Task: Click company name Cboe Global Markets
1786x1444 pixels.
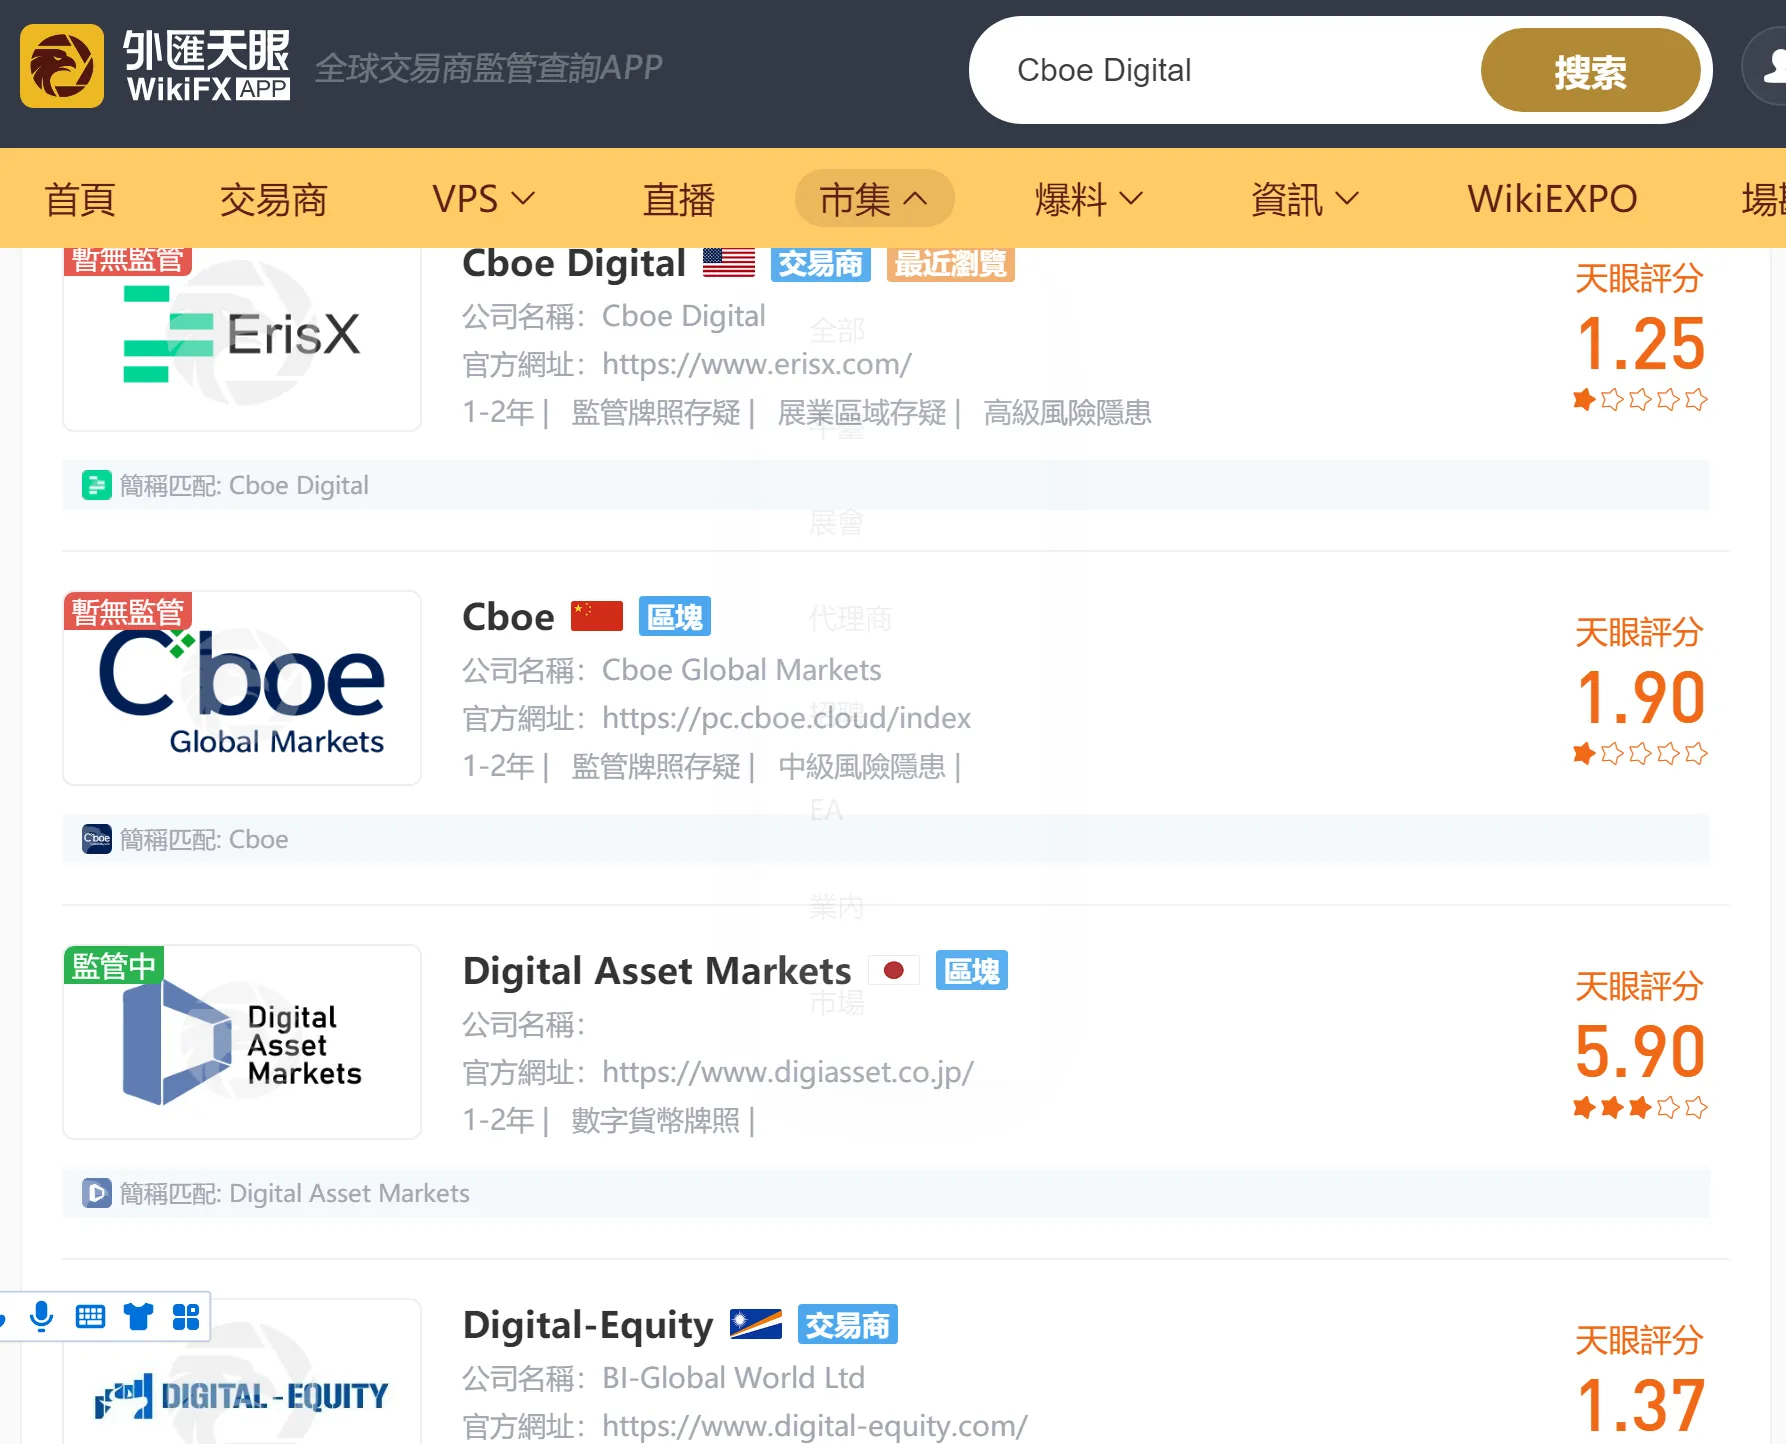Action: (x=741, y=669)
